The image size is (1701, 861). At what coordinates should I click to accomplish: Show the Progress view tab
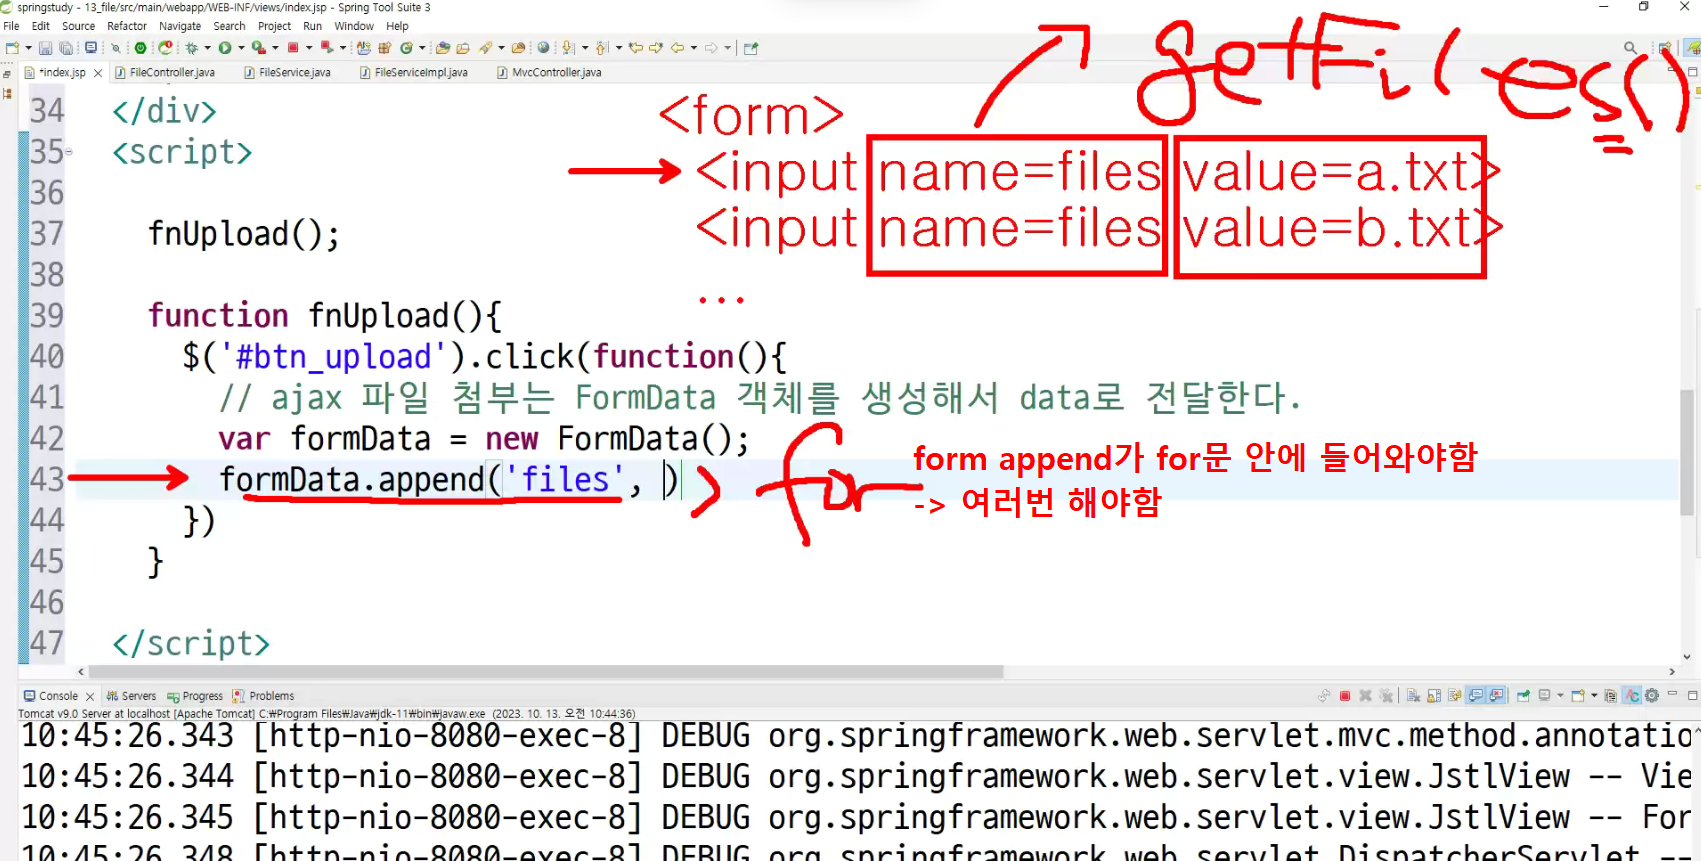(x=195, y=696)
